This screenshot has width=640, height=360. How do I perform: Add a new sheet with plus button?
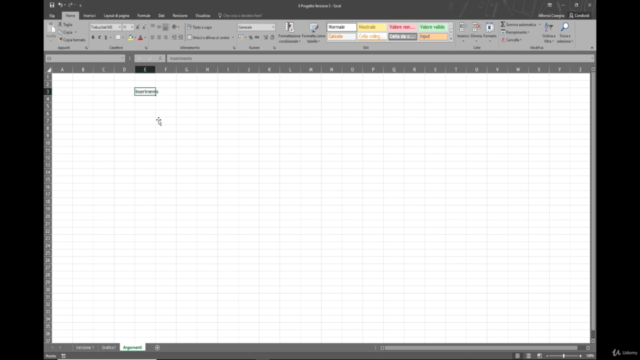[157, 348]
